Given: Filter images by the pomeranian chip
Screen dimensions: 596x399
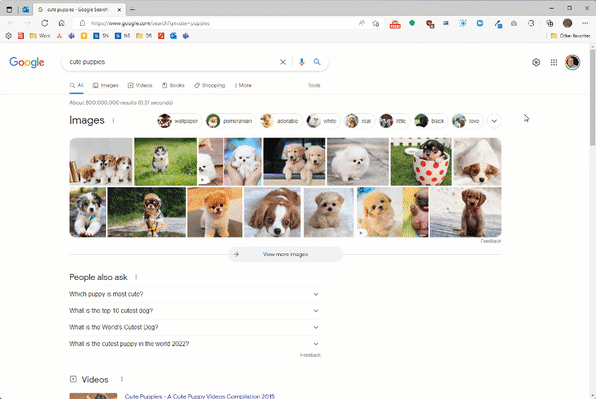Looking at the screenshot, I should click(x=231, y=121).
